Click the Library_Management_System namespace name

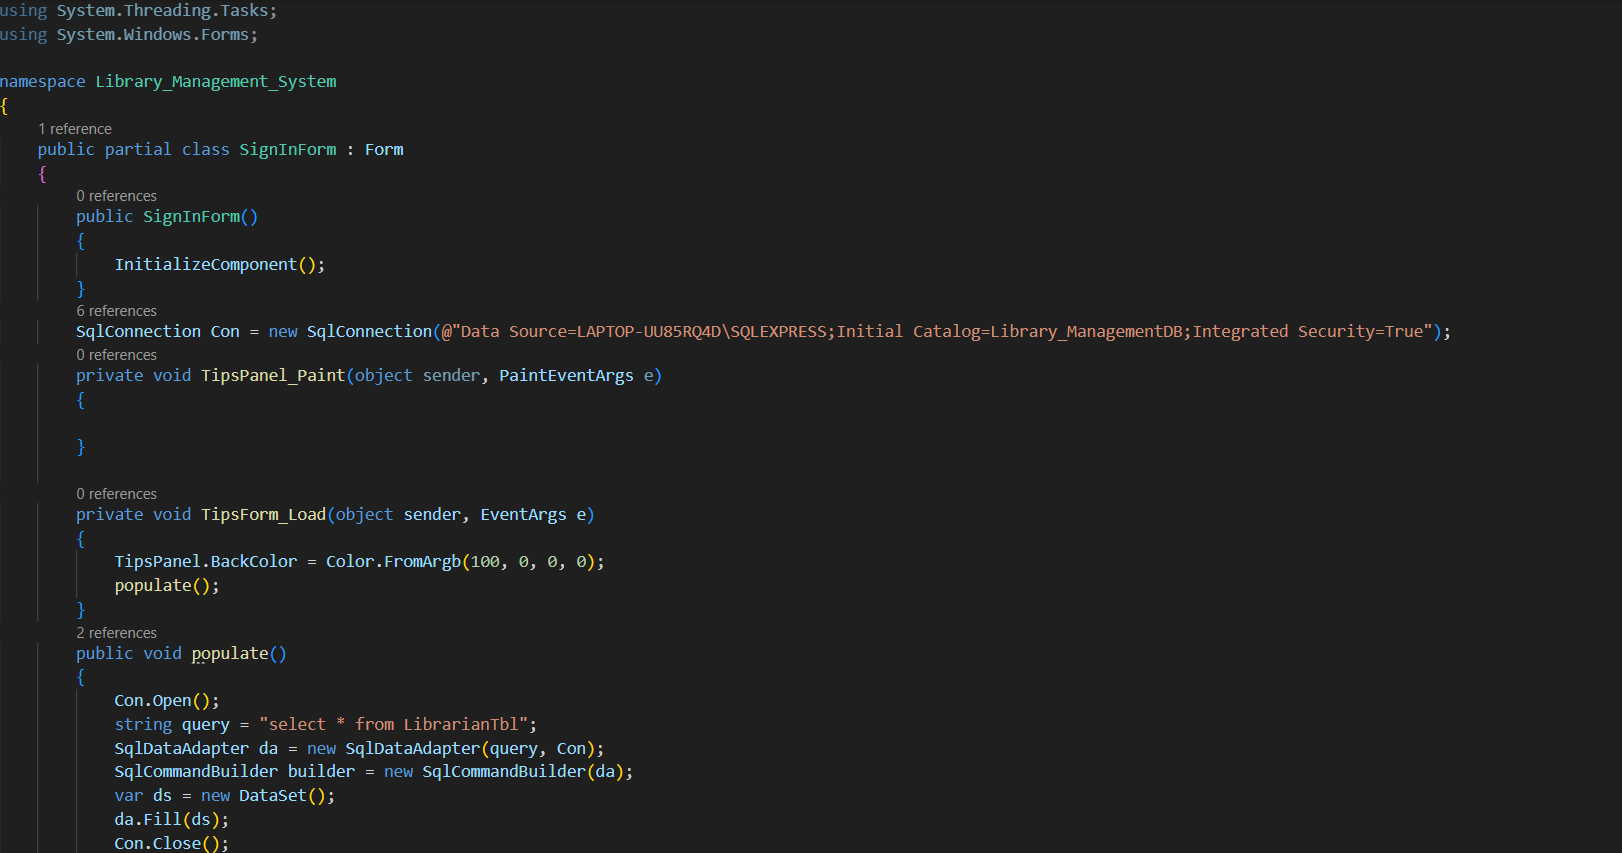pos(215,81)
